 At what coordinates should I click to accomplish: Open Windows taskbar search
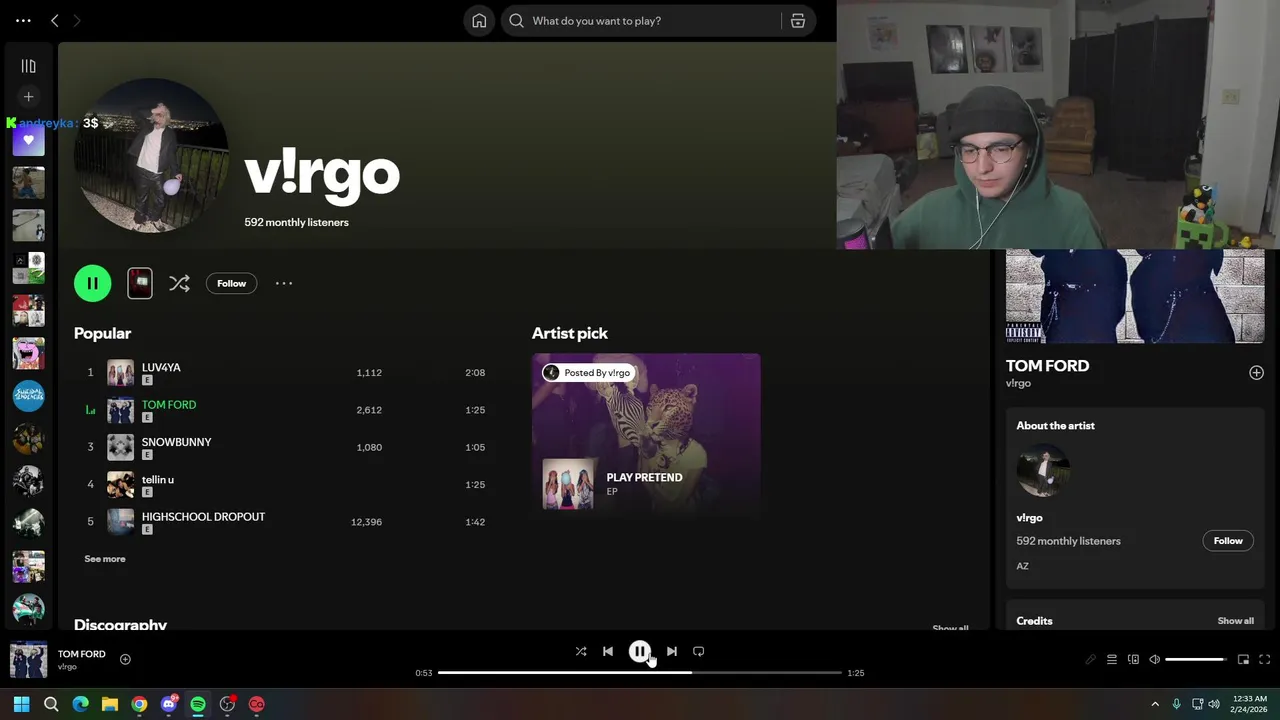(51, 704)
